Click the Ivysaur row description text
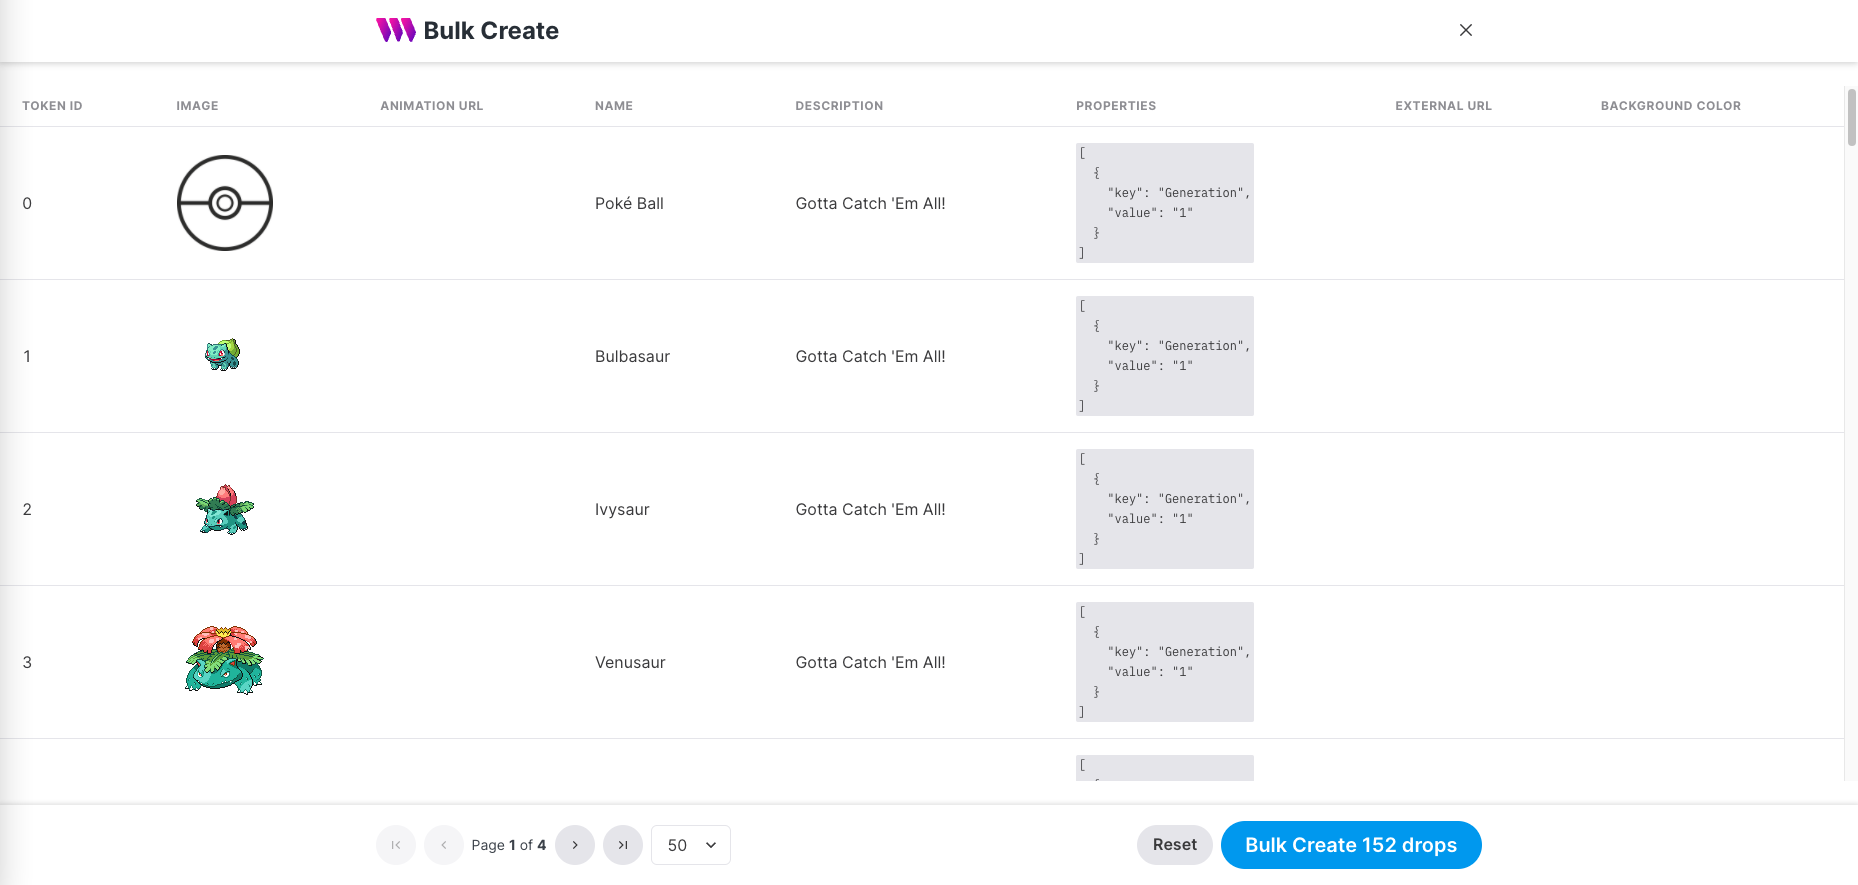The width and height of the screenshot is (1858, 885). (870, 509)
